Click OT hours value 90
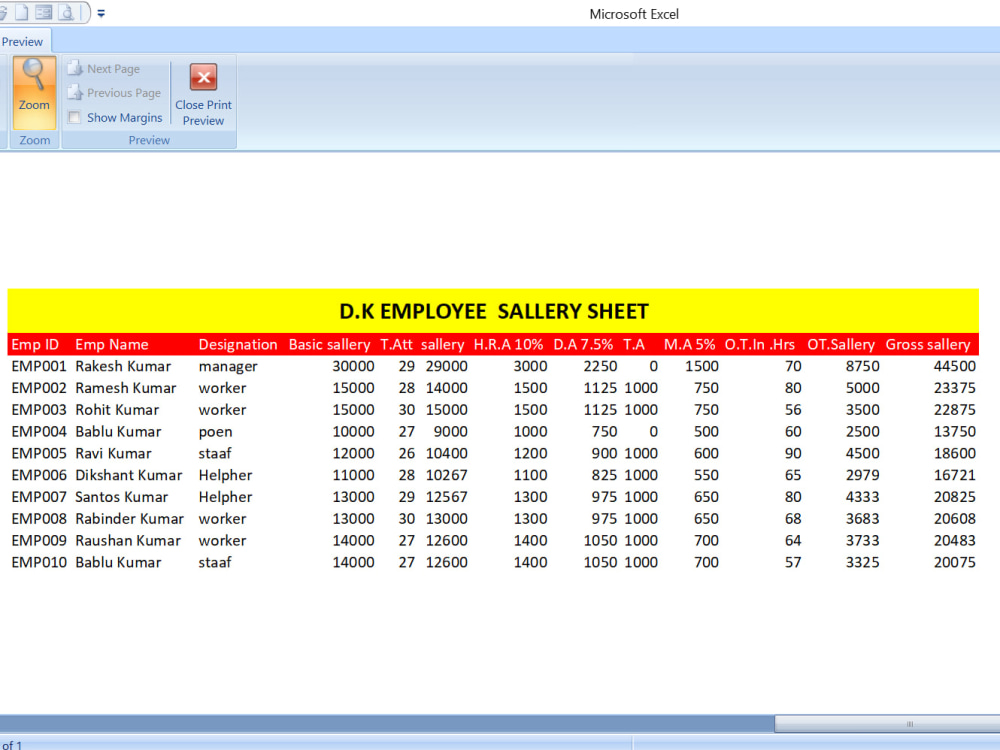 click(793, 453)
